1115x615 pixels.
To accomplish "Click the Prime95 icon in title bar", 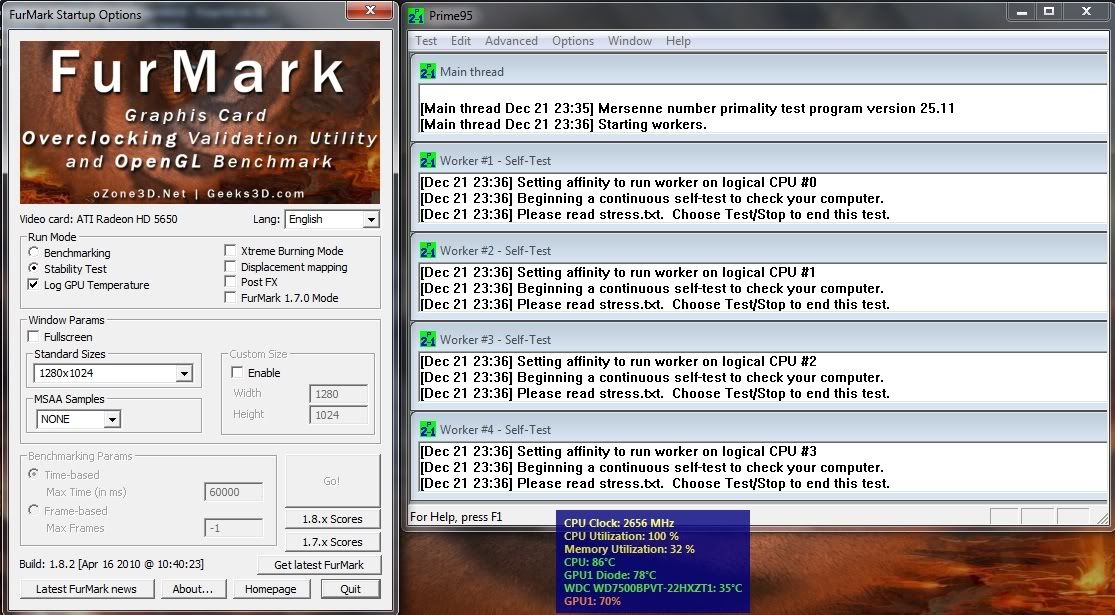I will pos(418,15).
